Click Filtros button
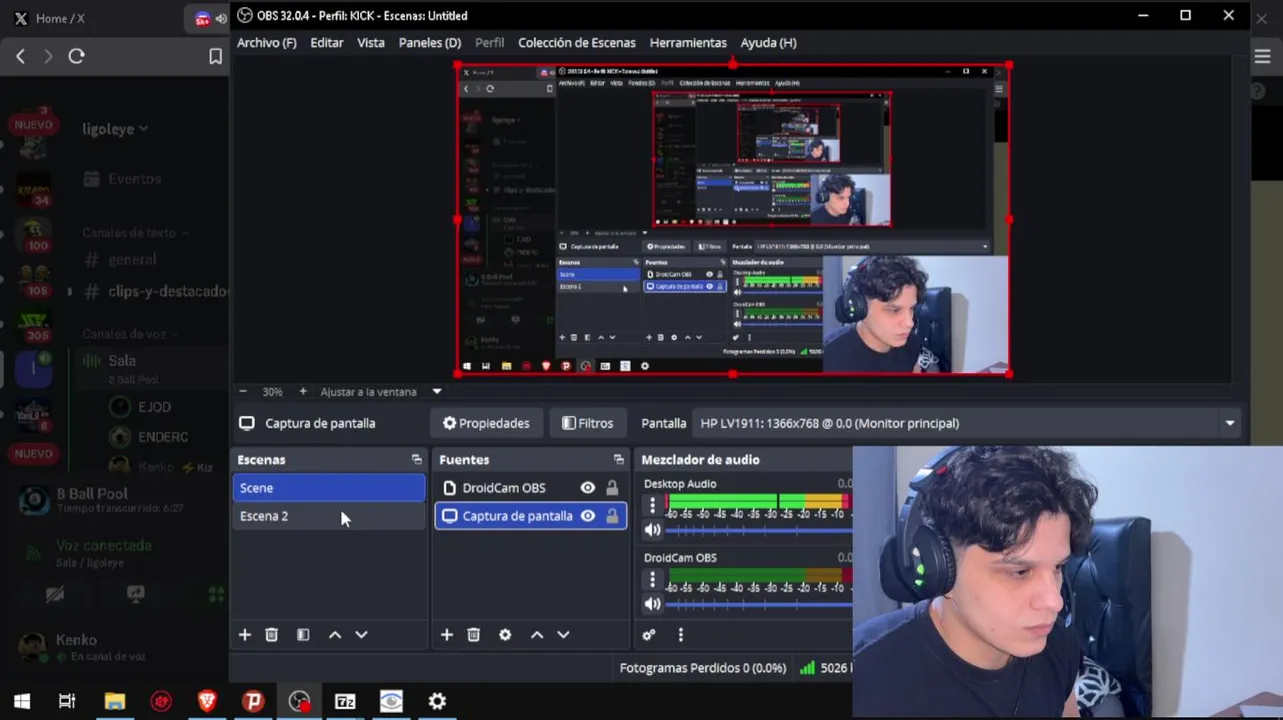Image resolution: width=1283 pixels, height=720 pixels. click(x=588, y=423)
